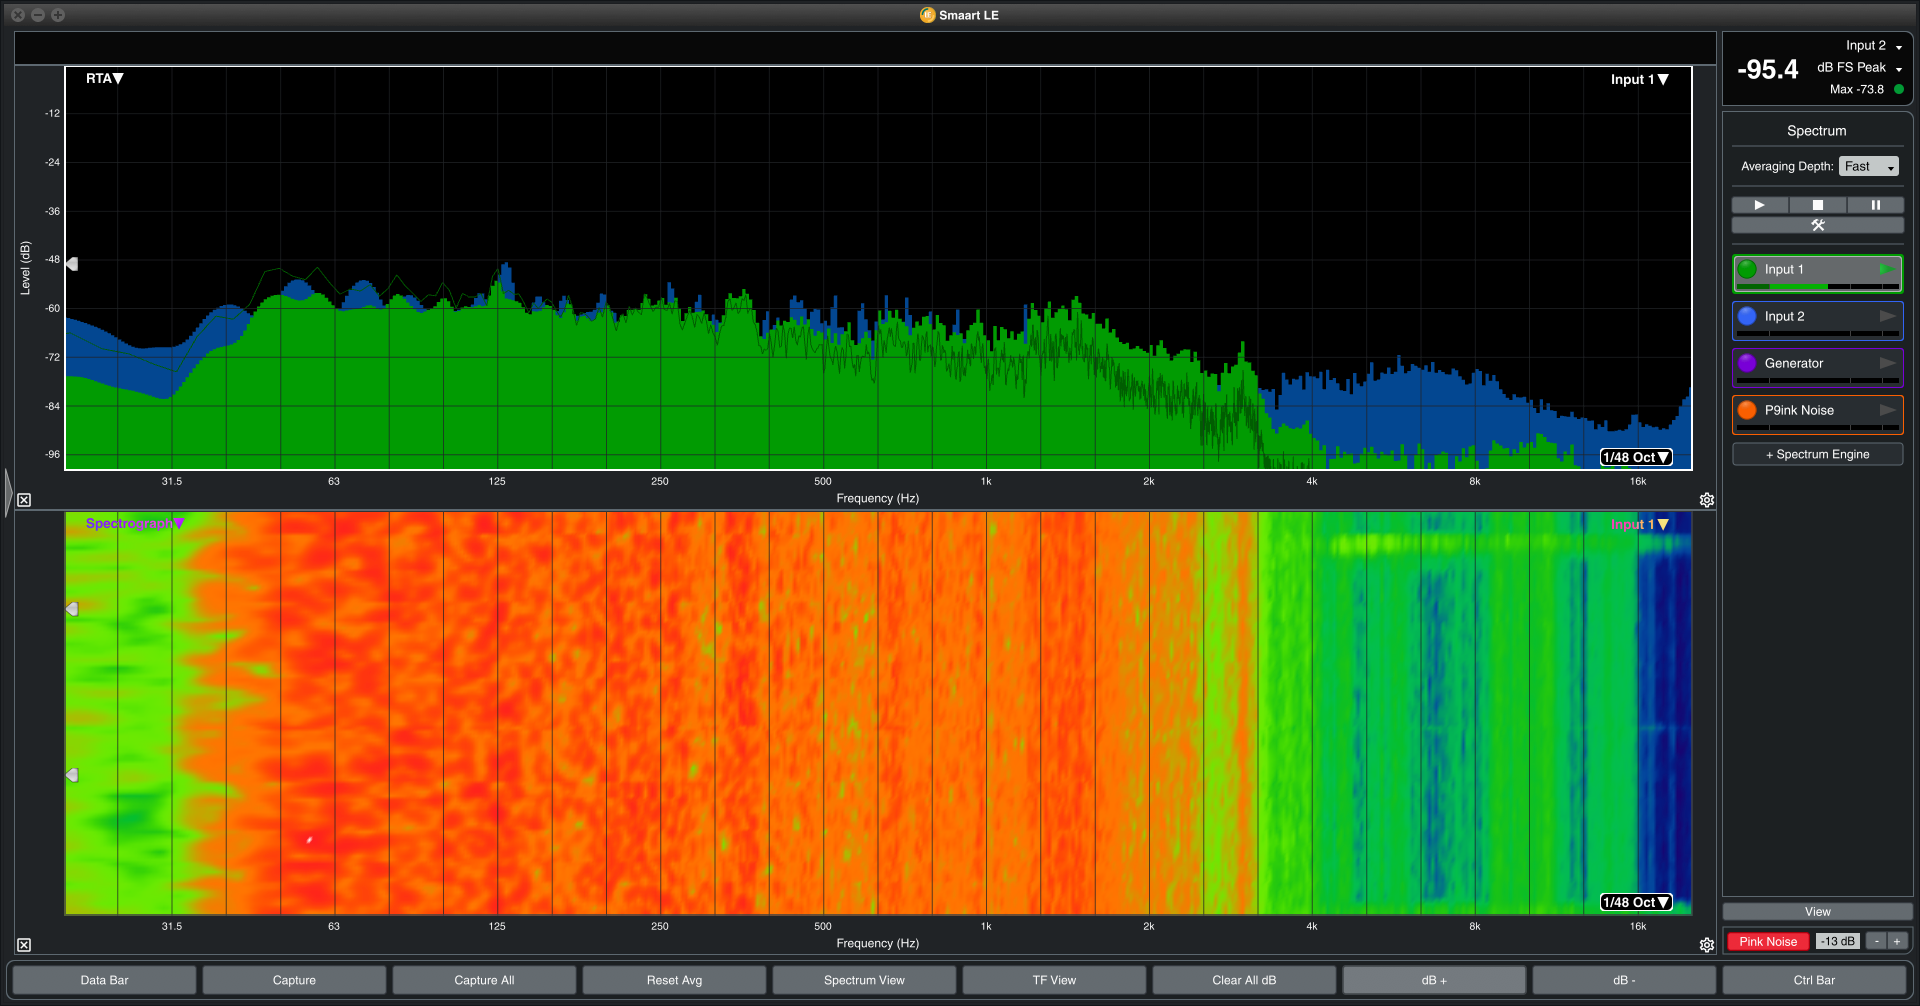Click the RTA level threshold marker
The height and width of the screenshot is (1006, 1920).
(72, 264)
